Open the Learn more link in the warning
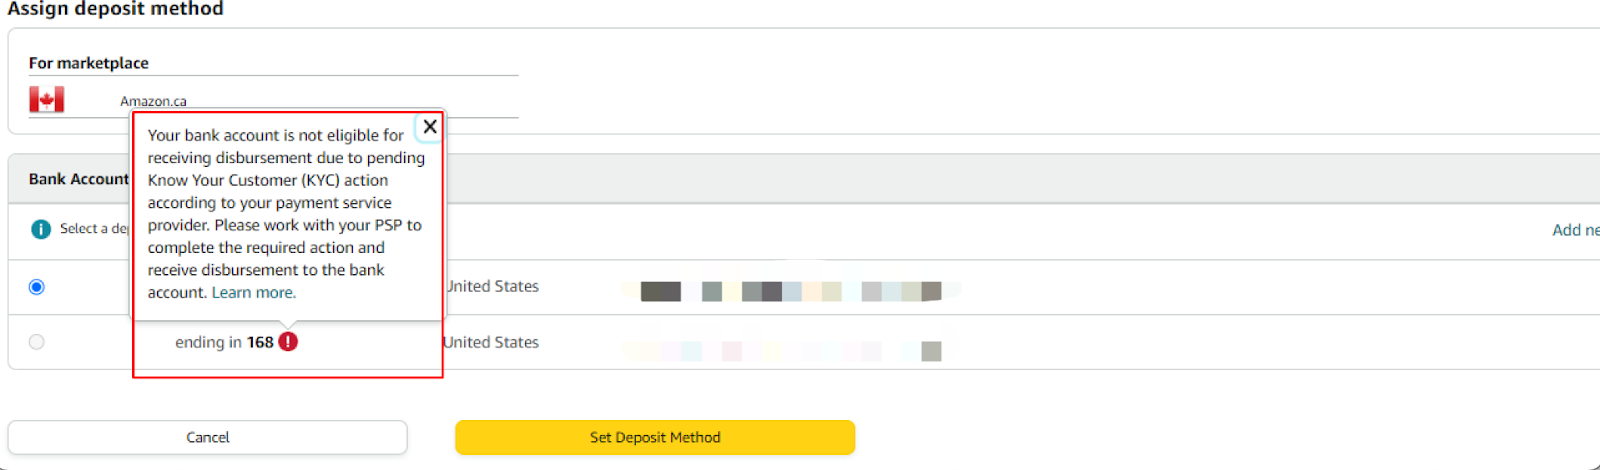 point(254,293)
